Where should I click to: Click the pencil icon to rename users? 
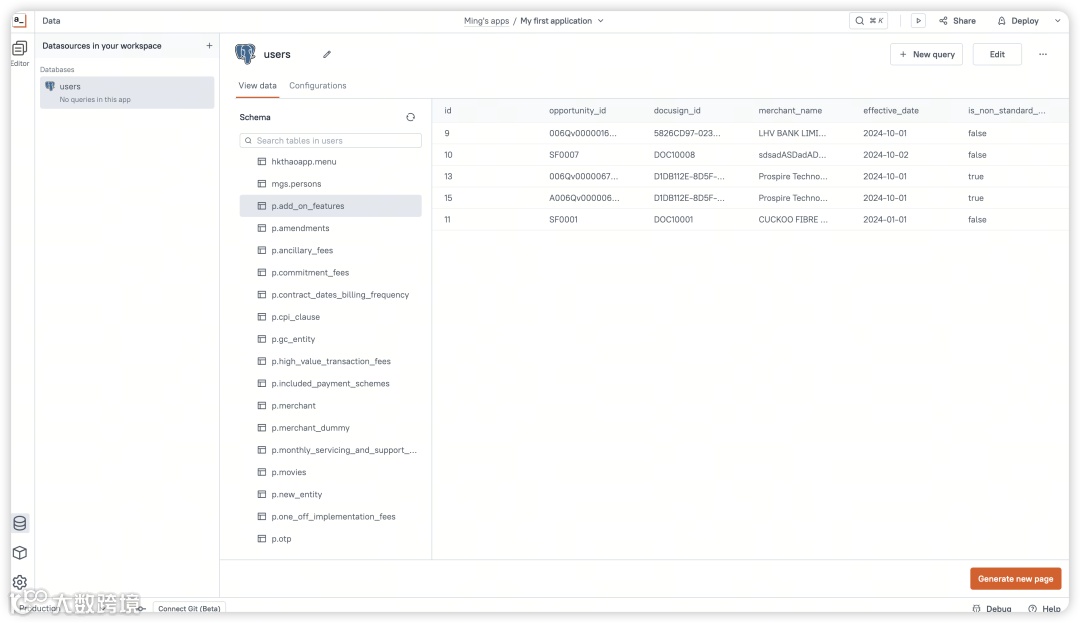[x=327, y=54]
